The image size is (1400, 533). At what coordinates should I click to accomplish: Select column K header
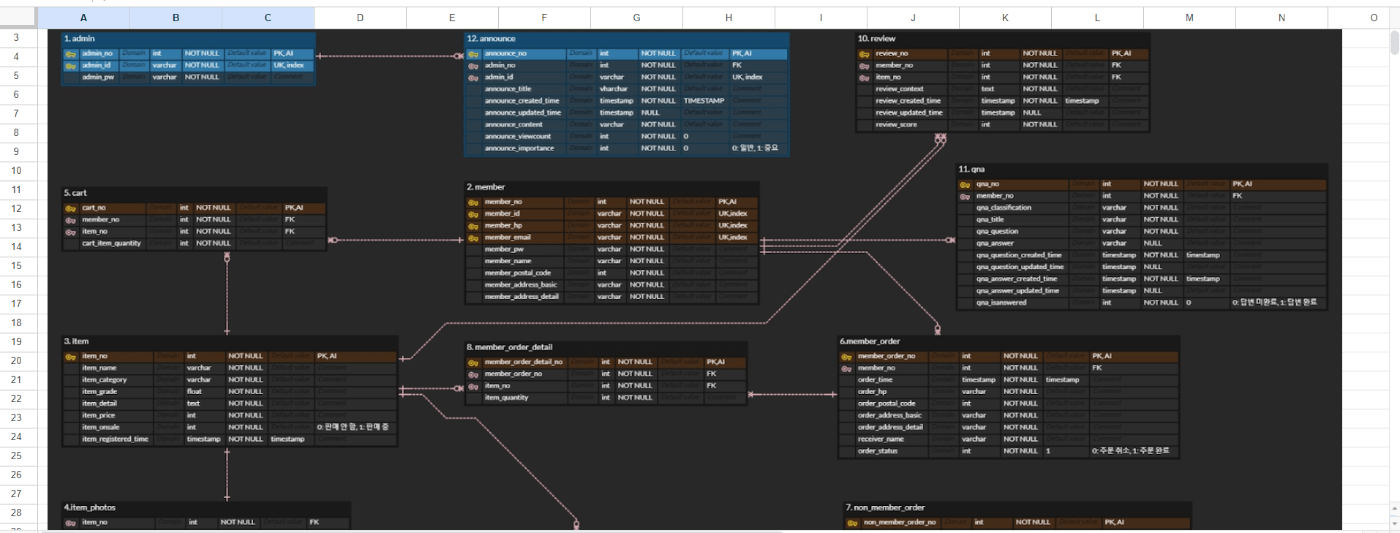tap(1005, 18)
